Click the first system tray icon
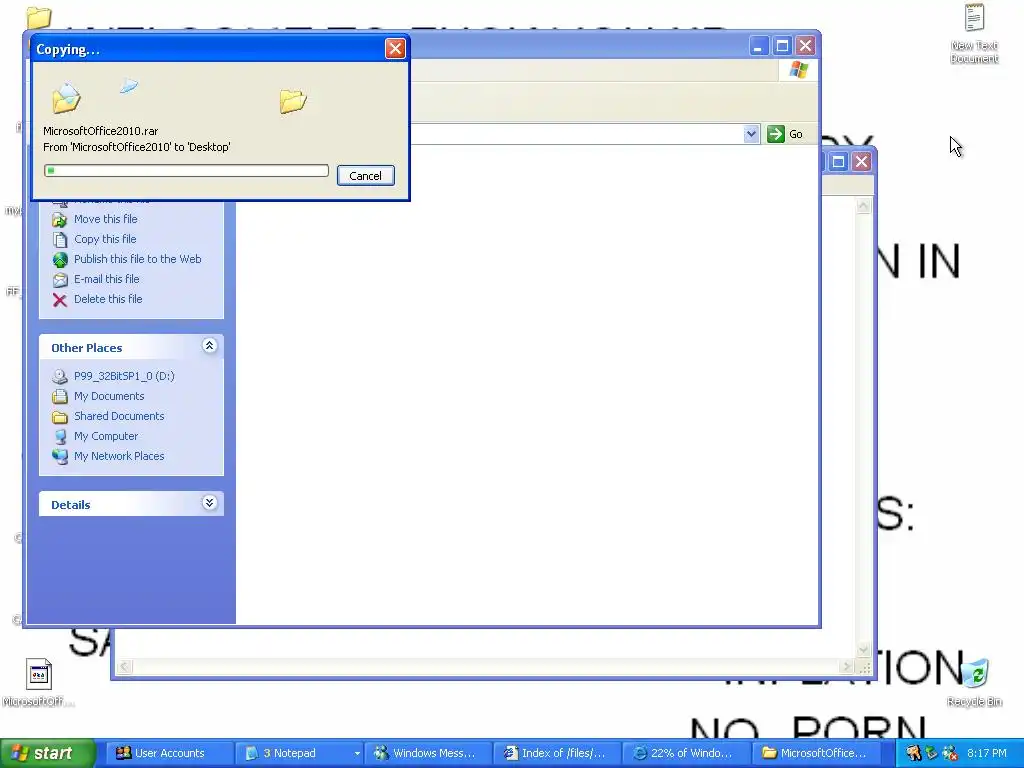The width and height of the screenshot is (1024, 768). (913, 753)
